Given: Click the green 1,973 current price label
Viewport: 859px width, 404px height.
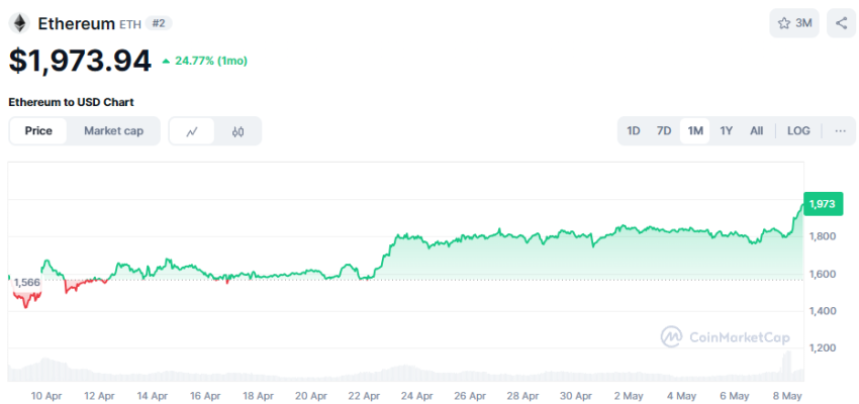Looking at the screenshot, I should point(823,204).
